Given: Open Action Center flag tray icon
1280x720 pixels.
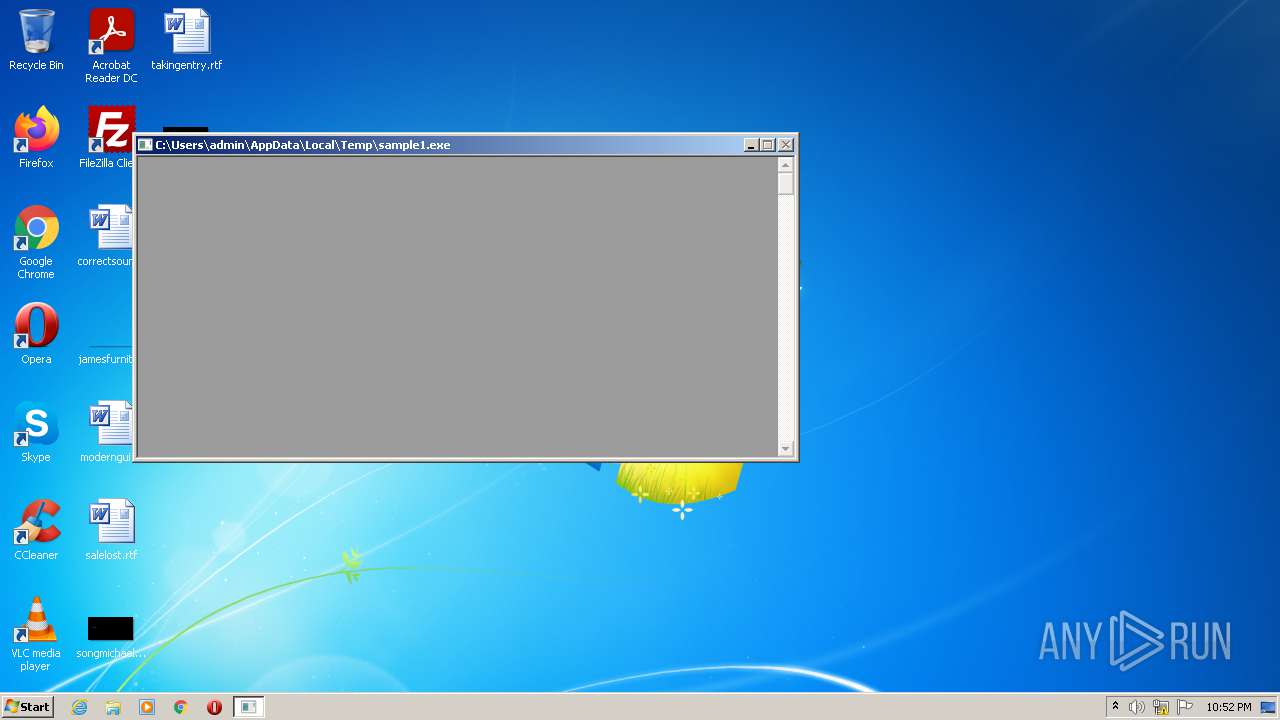Looking at the screenshot, I should 1185,707.
